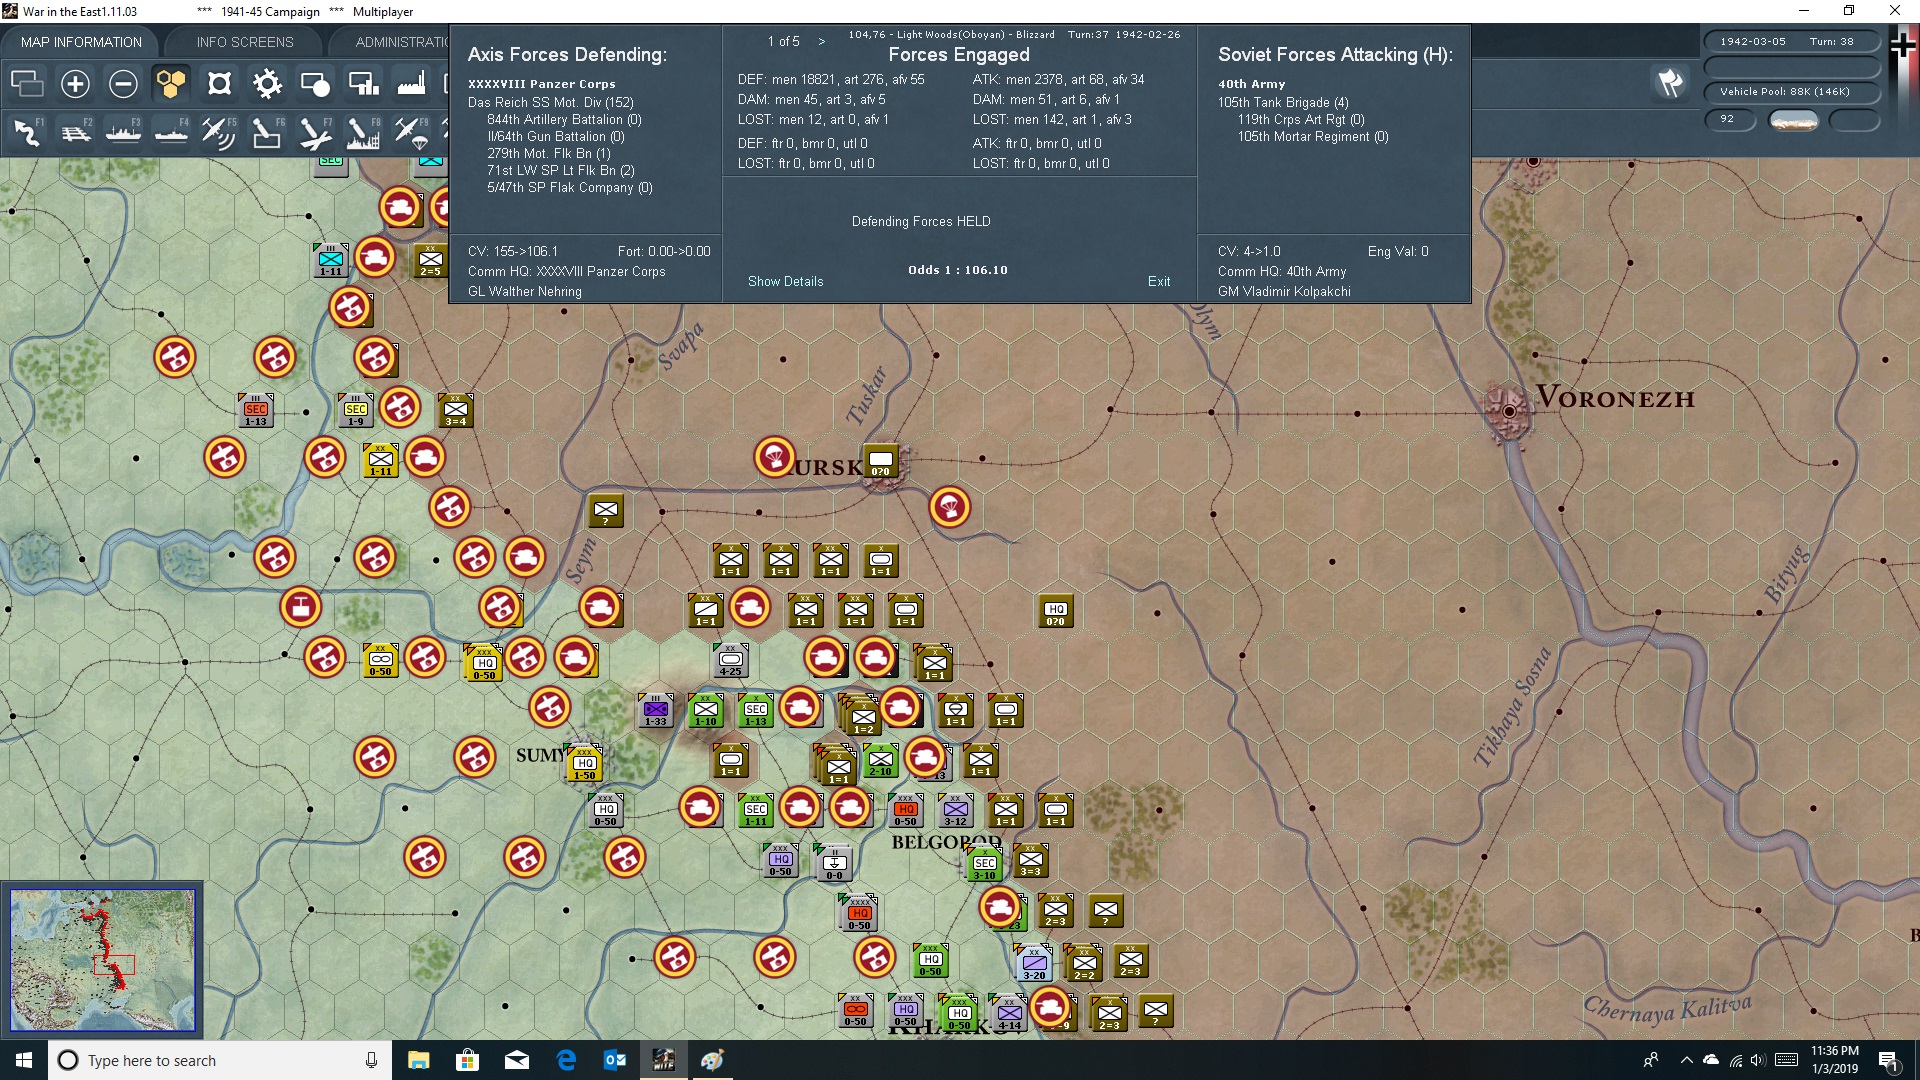Screen dimensions: 1920x1080
Task: Click the zoom out minus icon
Action: [x=123, y=84]
